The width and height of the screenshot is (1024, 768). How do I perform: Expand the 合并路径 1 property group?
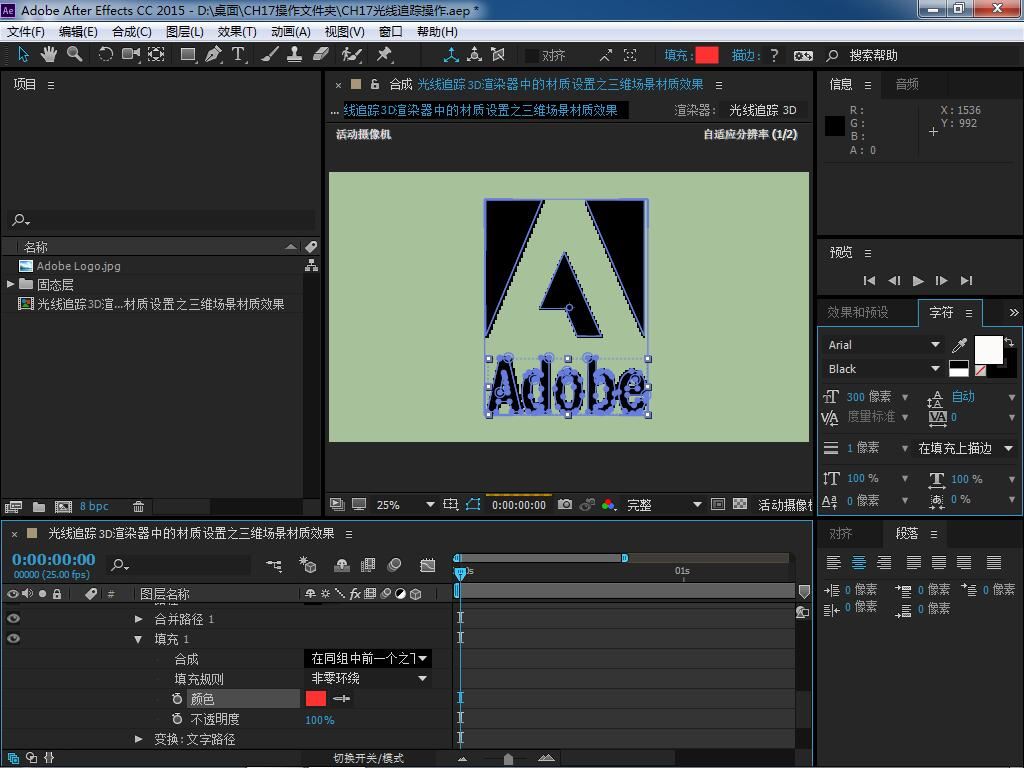pyautogui.click(x=138, y=618)
